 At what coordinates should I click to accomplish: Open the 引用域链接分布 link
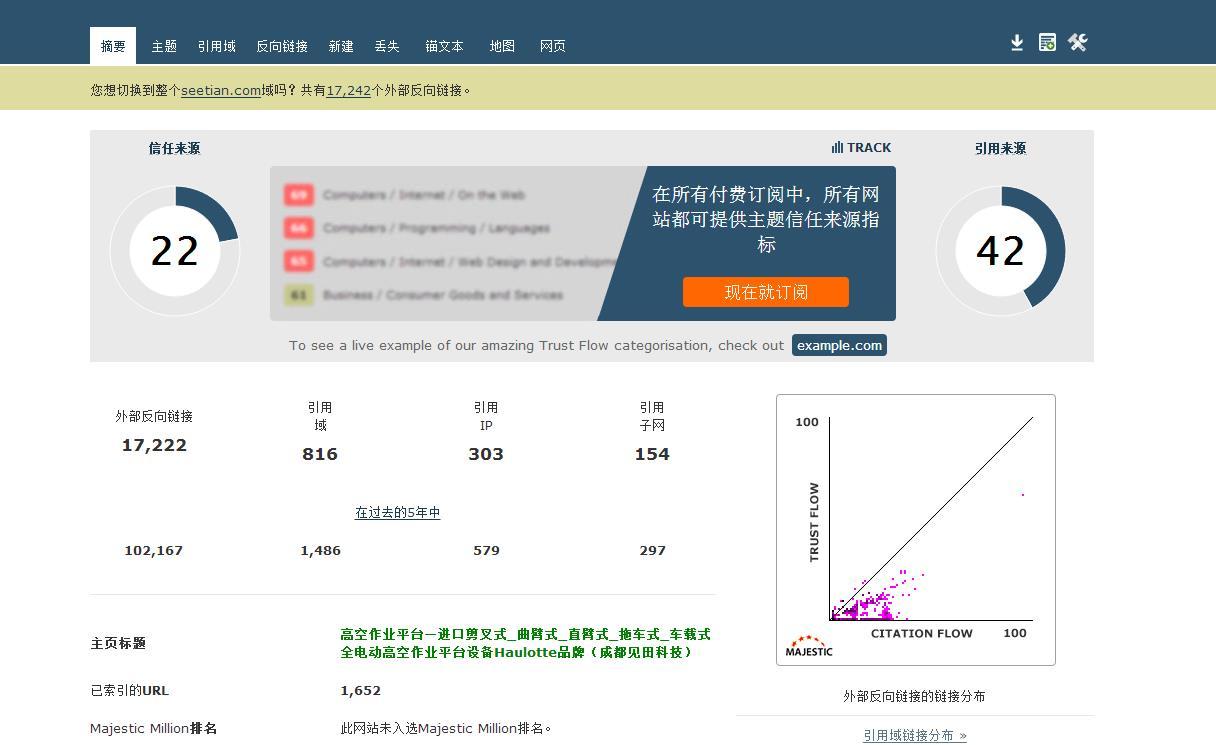tap(915, 735)
